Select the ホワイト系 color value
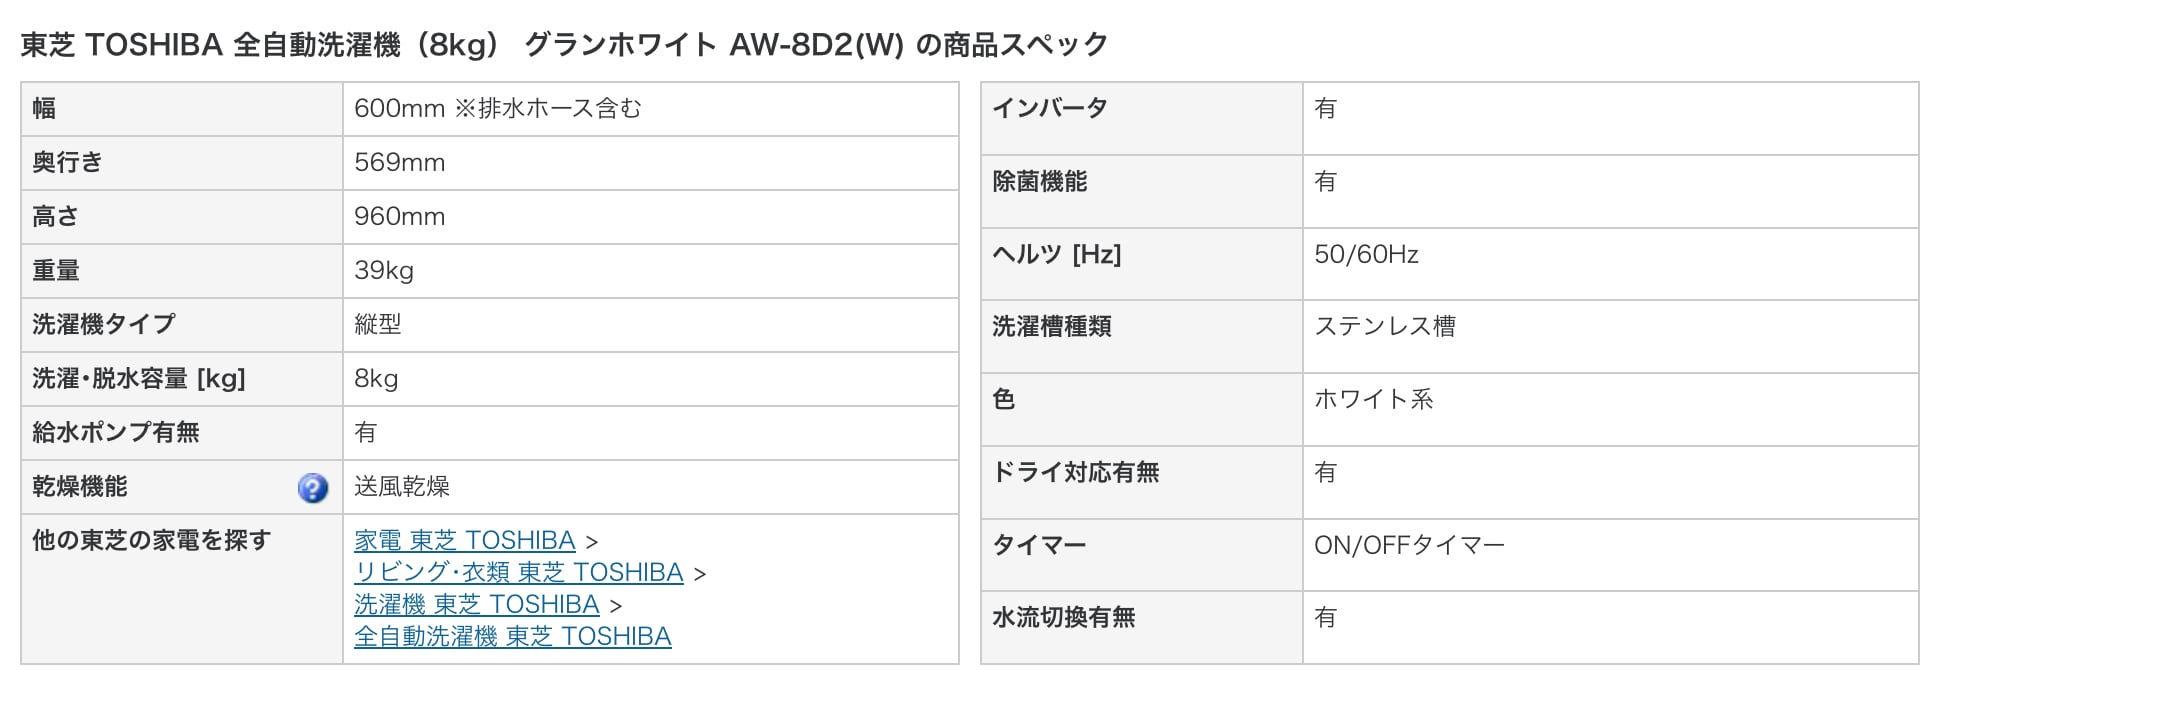Screen dimensions: 2160x702 1373,400
